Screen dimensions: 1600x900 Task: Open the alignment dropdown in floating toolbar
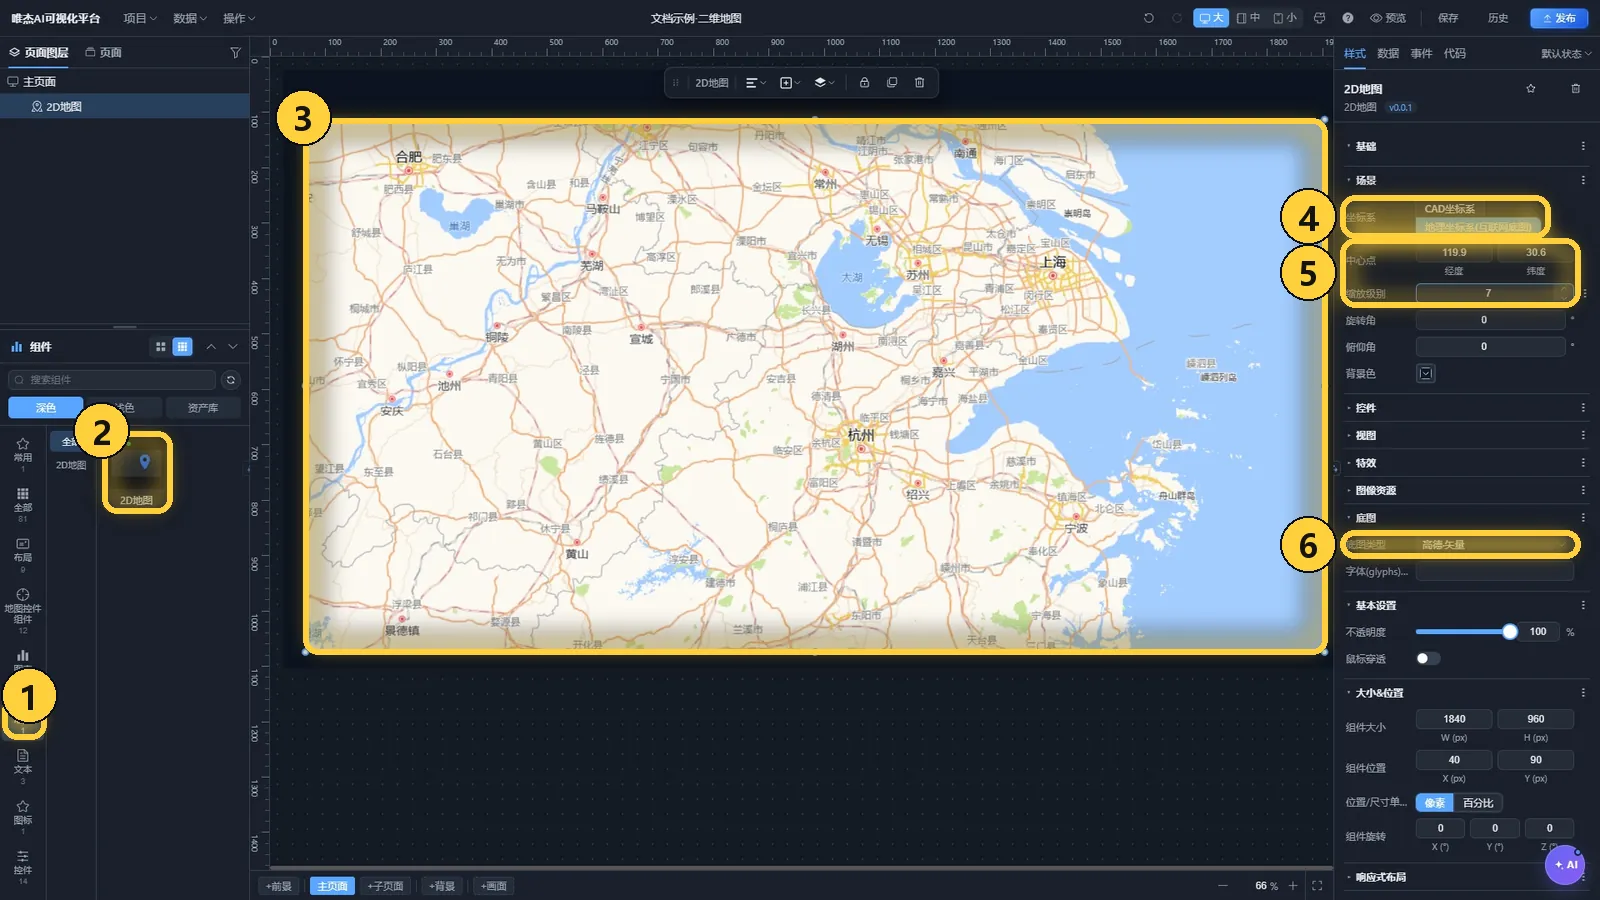click(x=755, y=83)
